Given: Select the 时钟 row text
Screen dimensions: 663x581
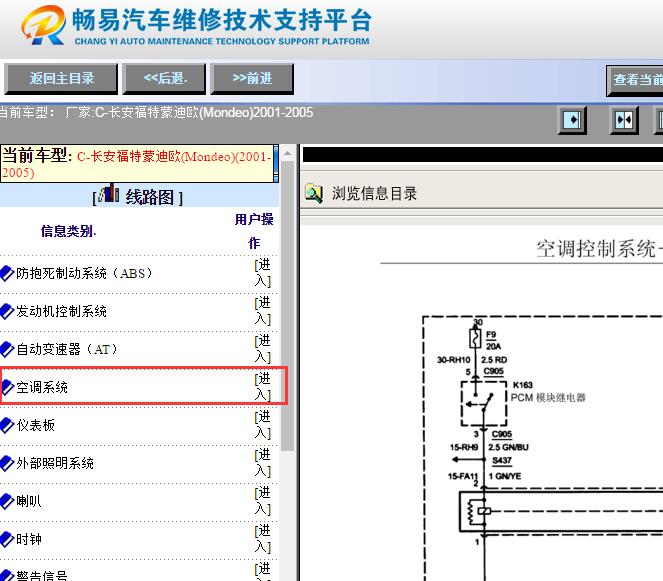Looking at the screenshot, I should [29, 540].
